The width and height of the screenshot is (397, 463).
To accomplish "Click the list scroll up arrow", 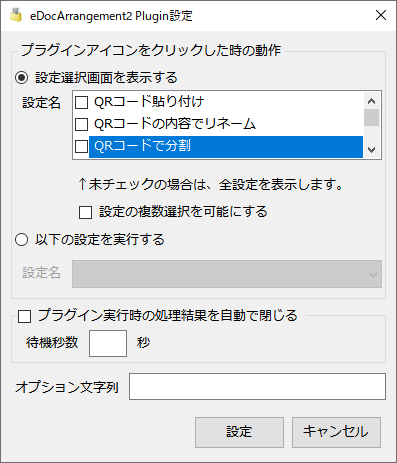I will click(x=371, y=101).
